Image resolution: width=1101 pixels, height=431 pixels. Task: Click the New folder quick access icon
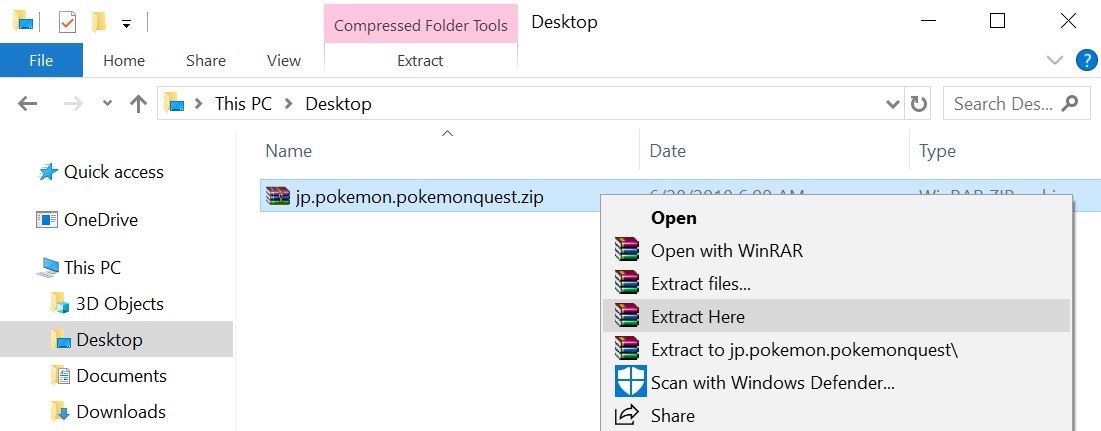99,22
